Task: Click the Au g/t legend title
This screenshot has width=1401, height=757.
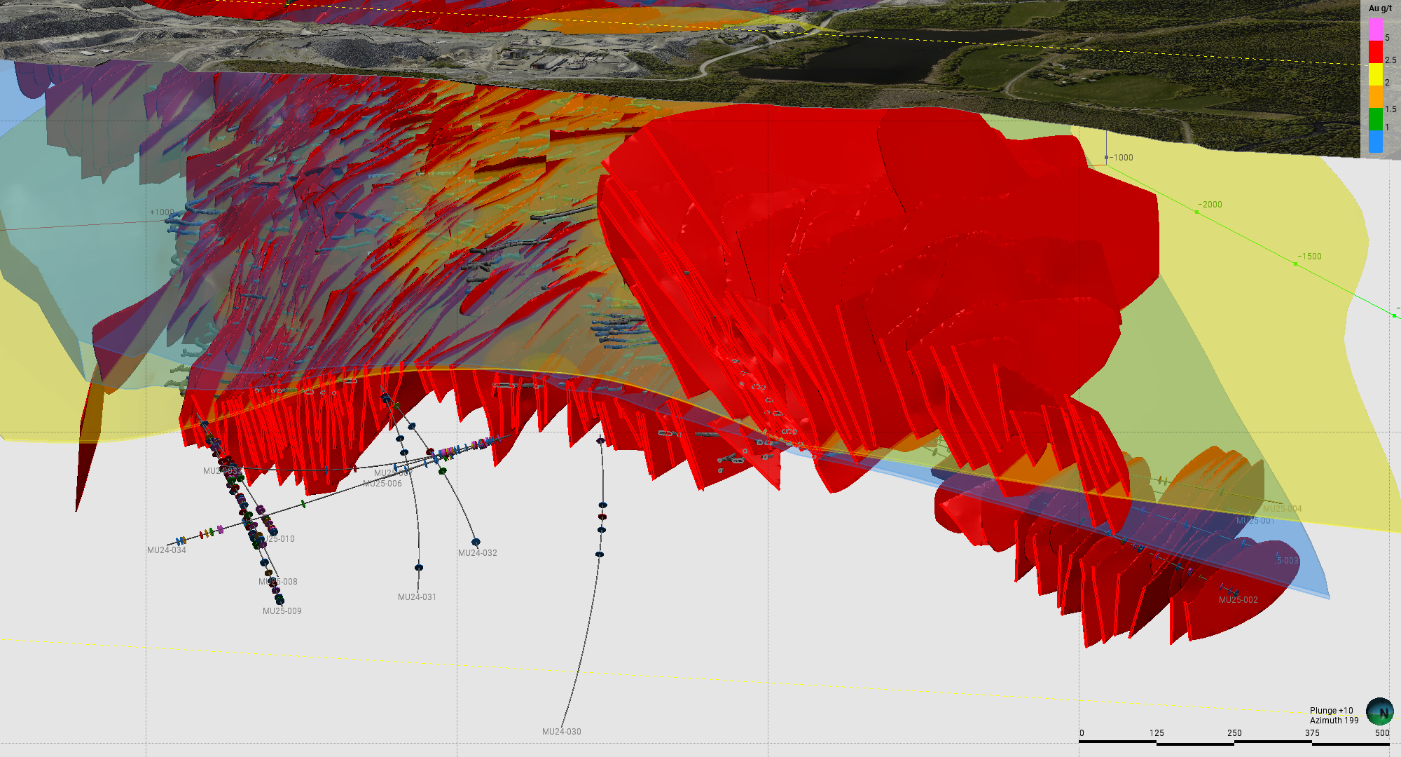Action: 1380,8
